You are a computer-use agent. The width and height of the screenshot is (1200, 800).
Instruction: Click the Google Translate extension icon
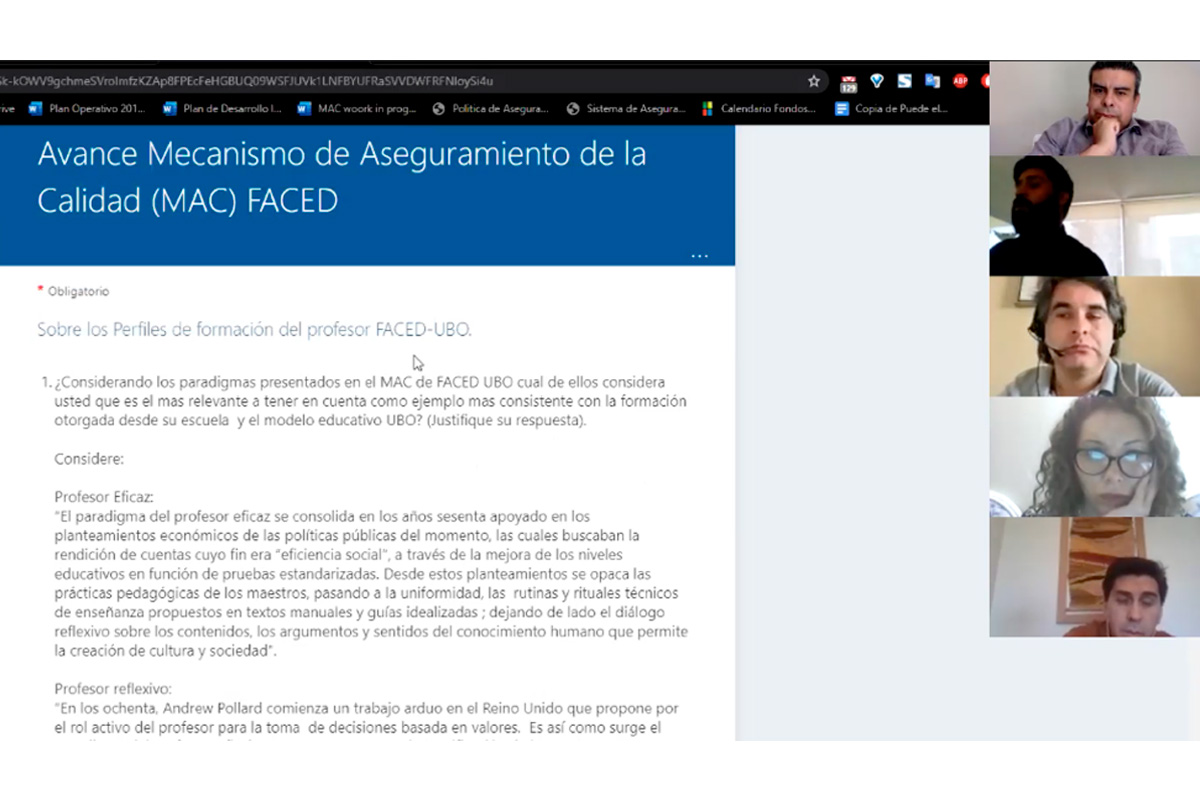932,81
